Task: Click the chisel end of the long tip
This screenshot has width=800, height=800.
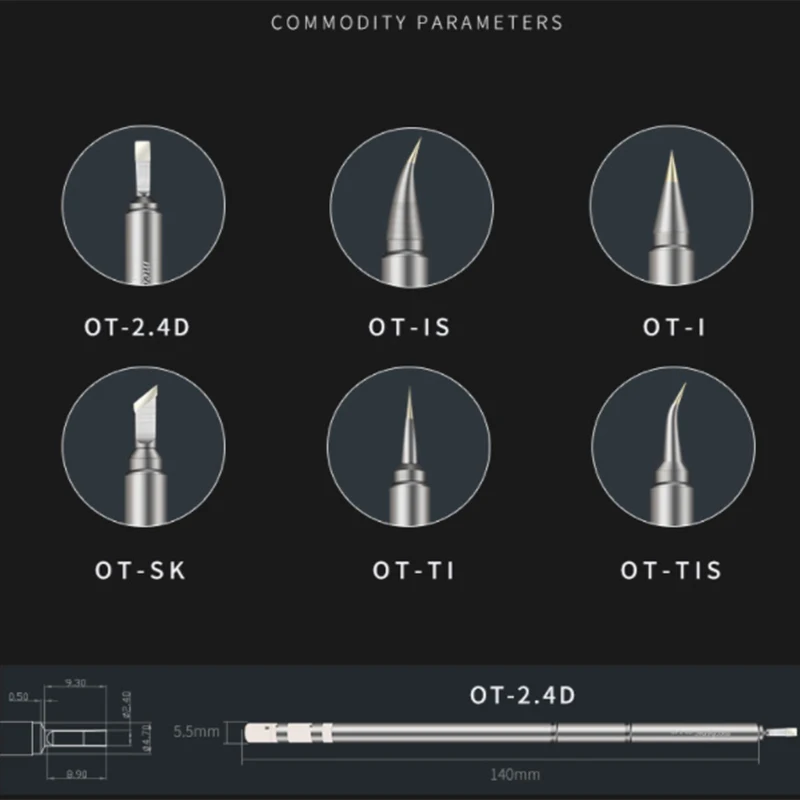Action: (781, 732)
